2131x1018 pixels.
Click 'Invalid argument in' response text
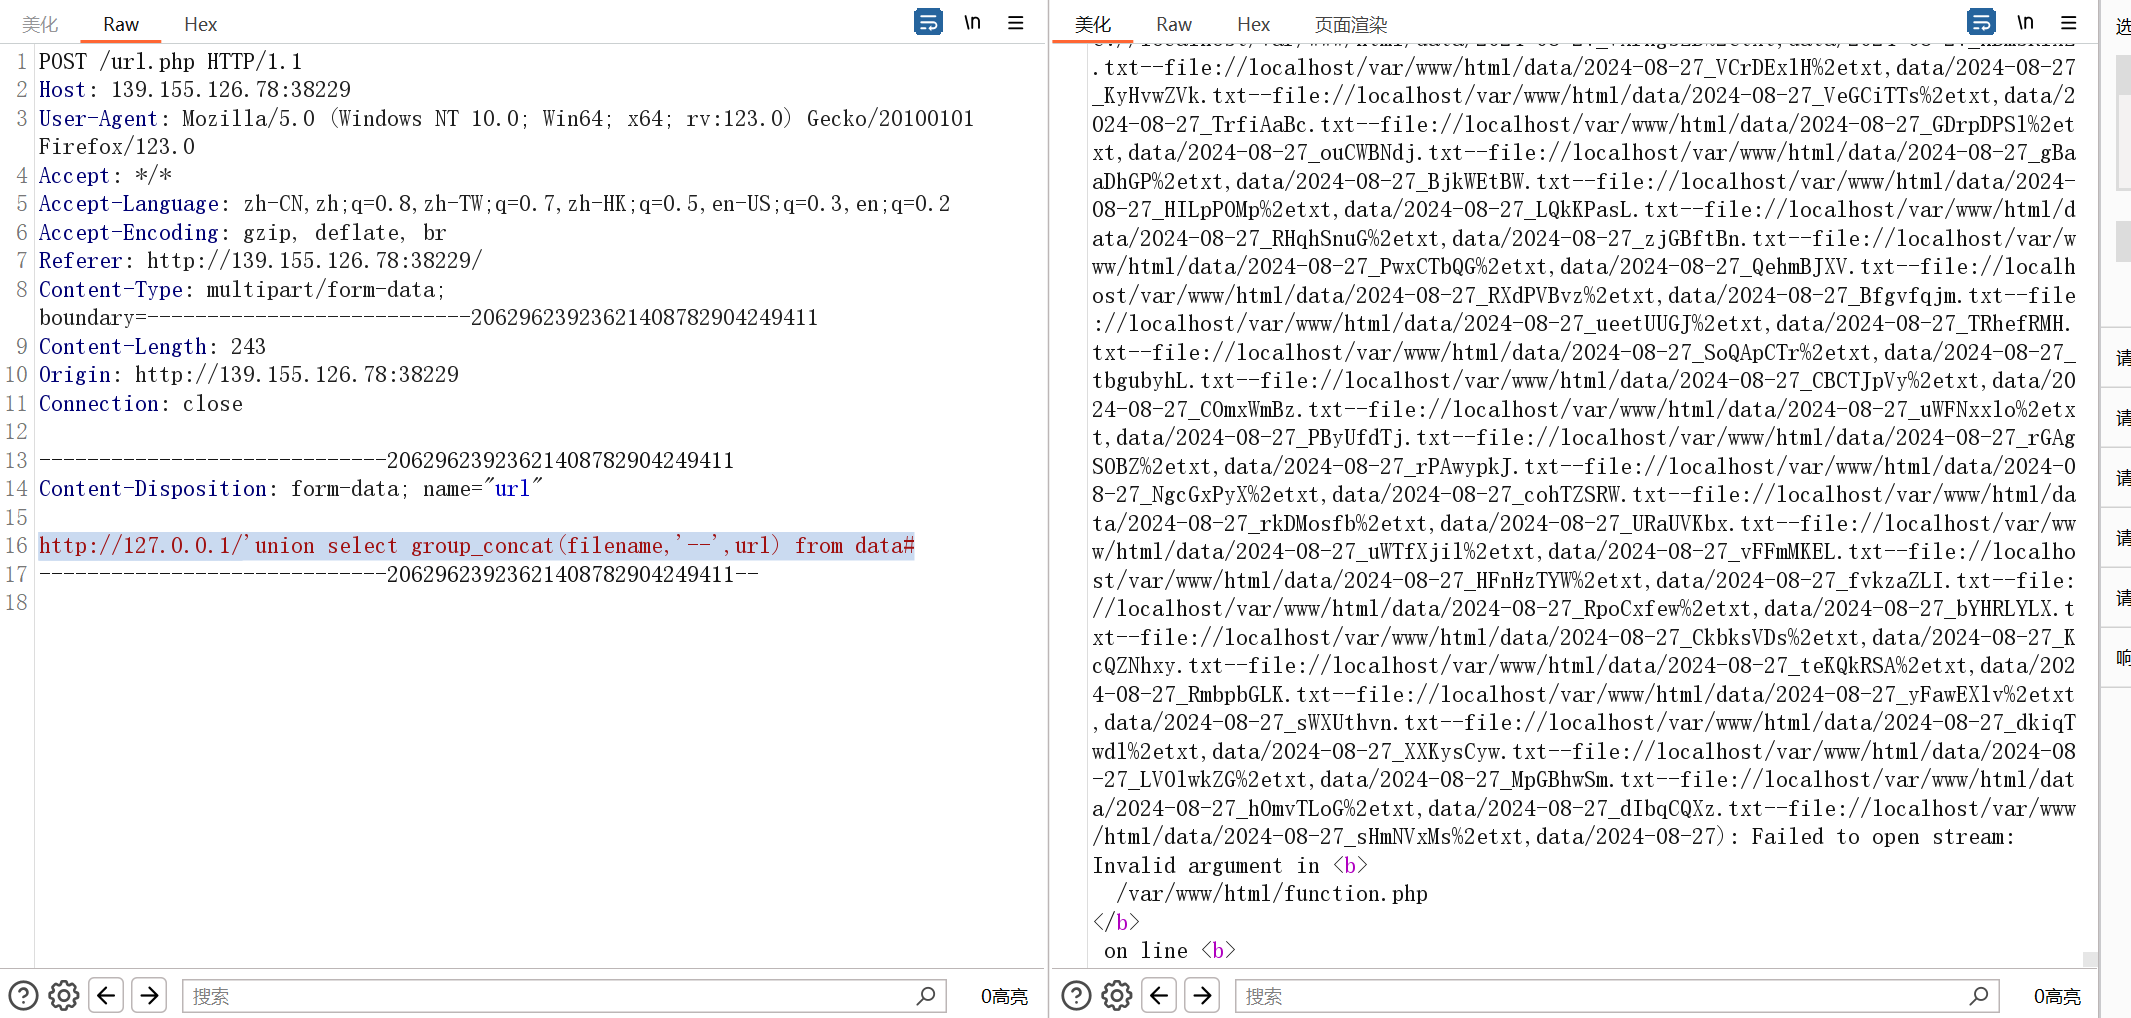point(1206,866)
